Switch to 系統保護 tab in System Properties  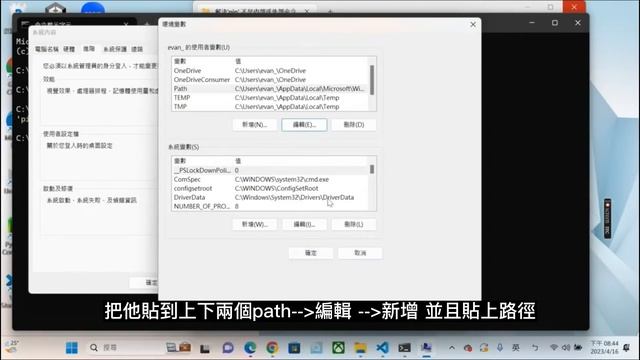click(115, 49)
